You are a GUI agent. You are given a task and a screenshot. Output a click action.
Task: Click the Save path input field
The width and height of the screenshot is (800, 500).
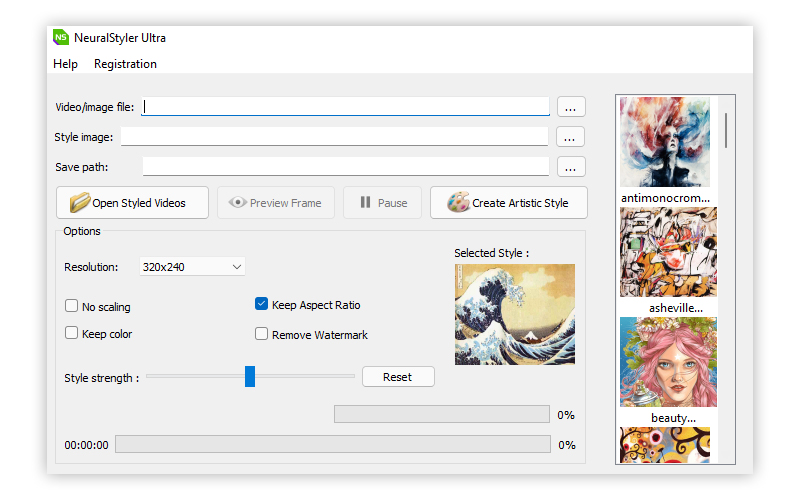coord(345,166)
